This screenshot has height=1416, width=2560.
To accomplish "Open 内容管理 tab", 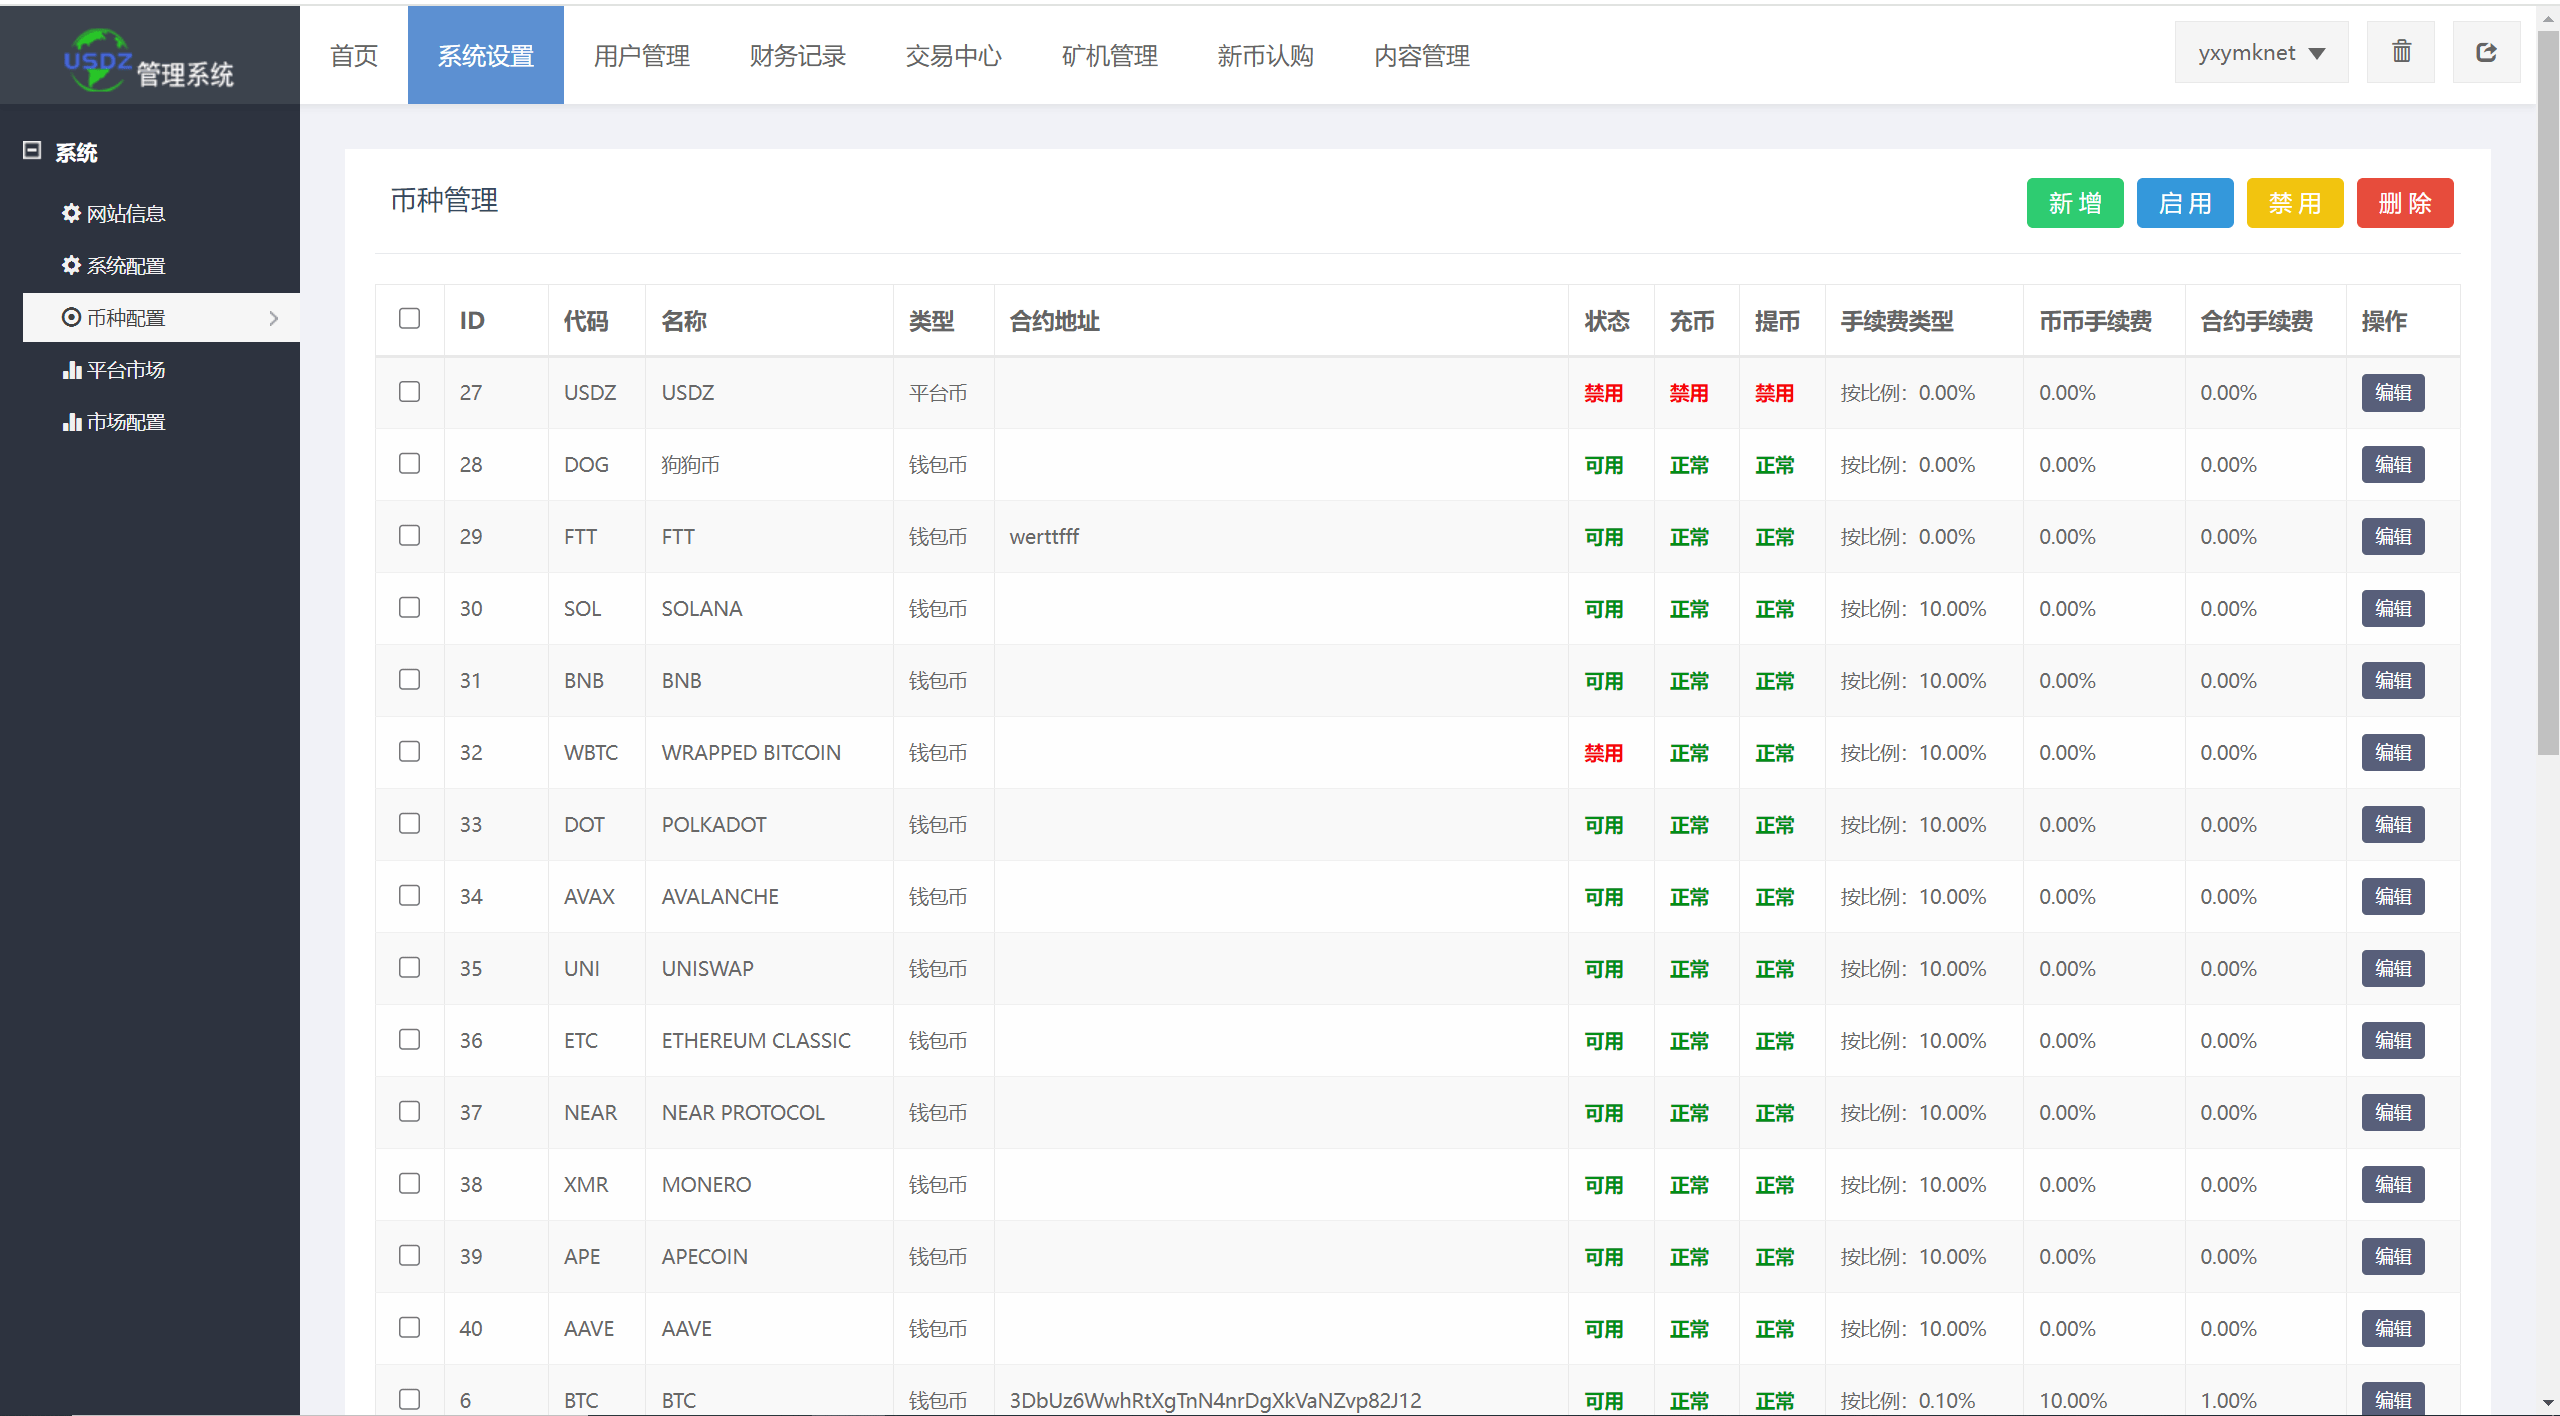I will [x=1422, y=55].
